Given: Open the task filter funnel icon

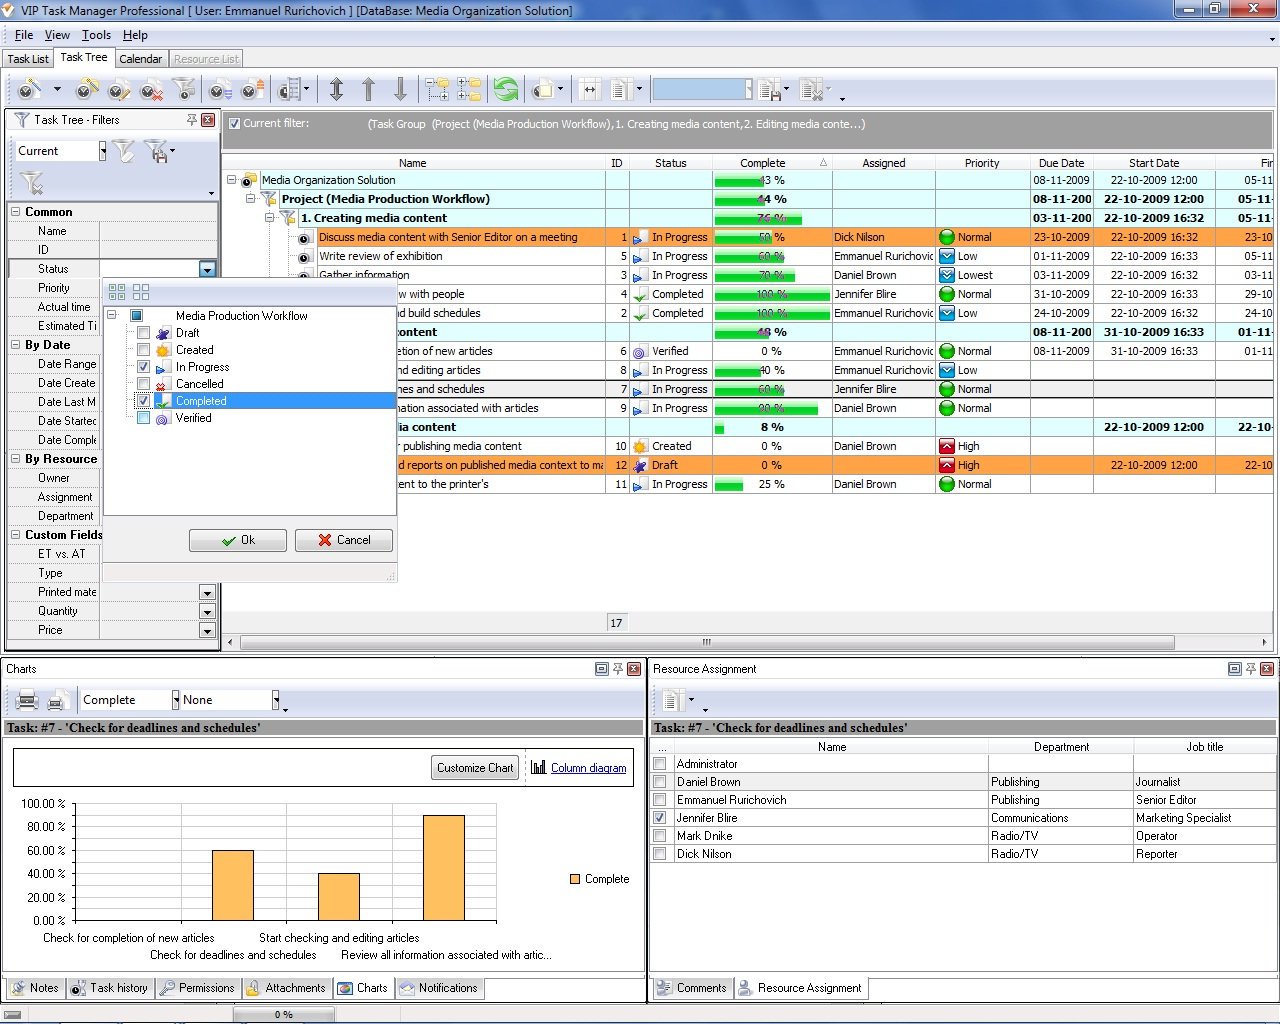Looking at the screenshot, I should pos(184,89).
